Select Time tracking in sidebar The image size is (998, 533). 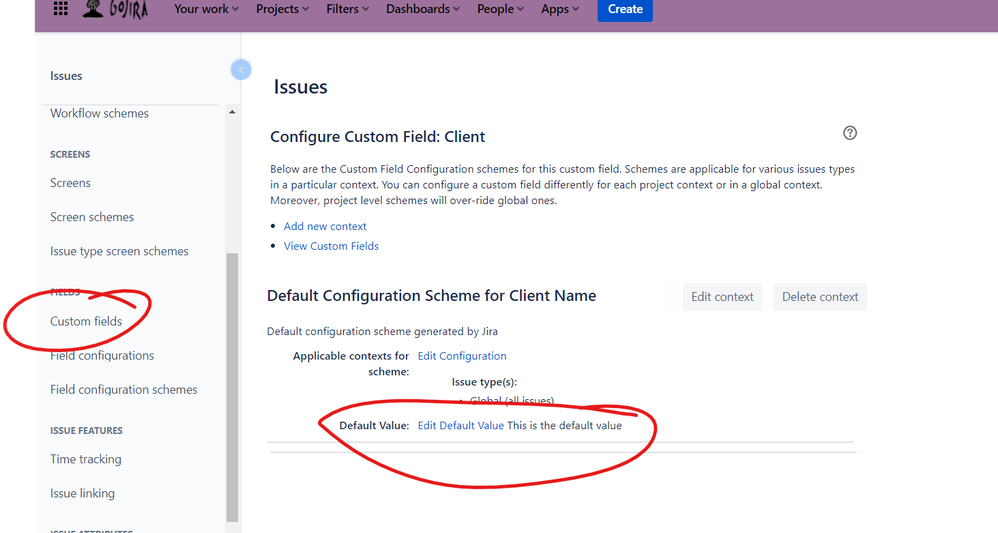coord(85,459)
